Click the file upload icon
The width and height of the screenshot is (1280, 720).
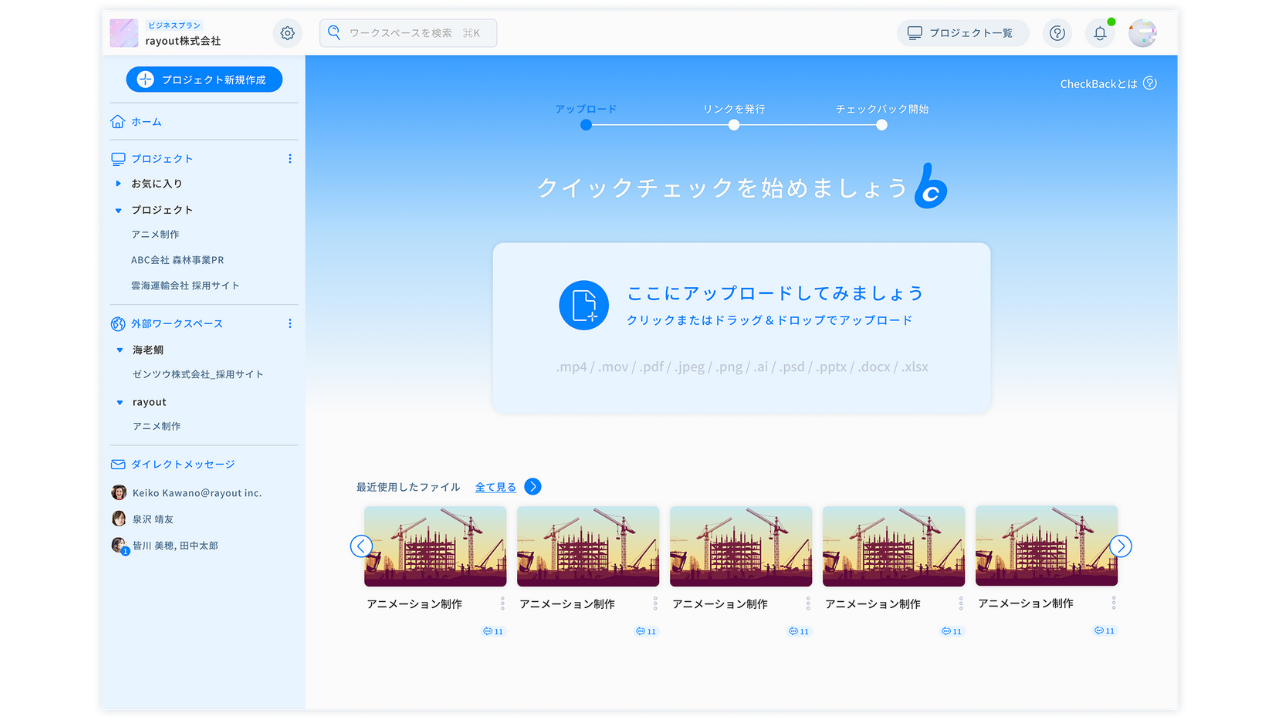[584, 305]
